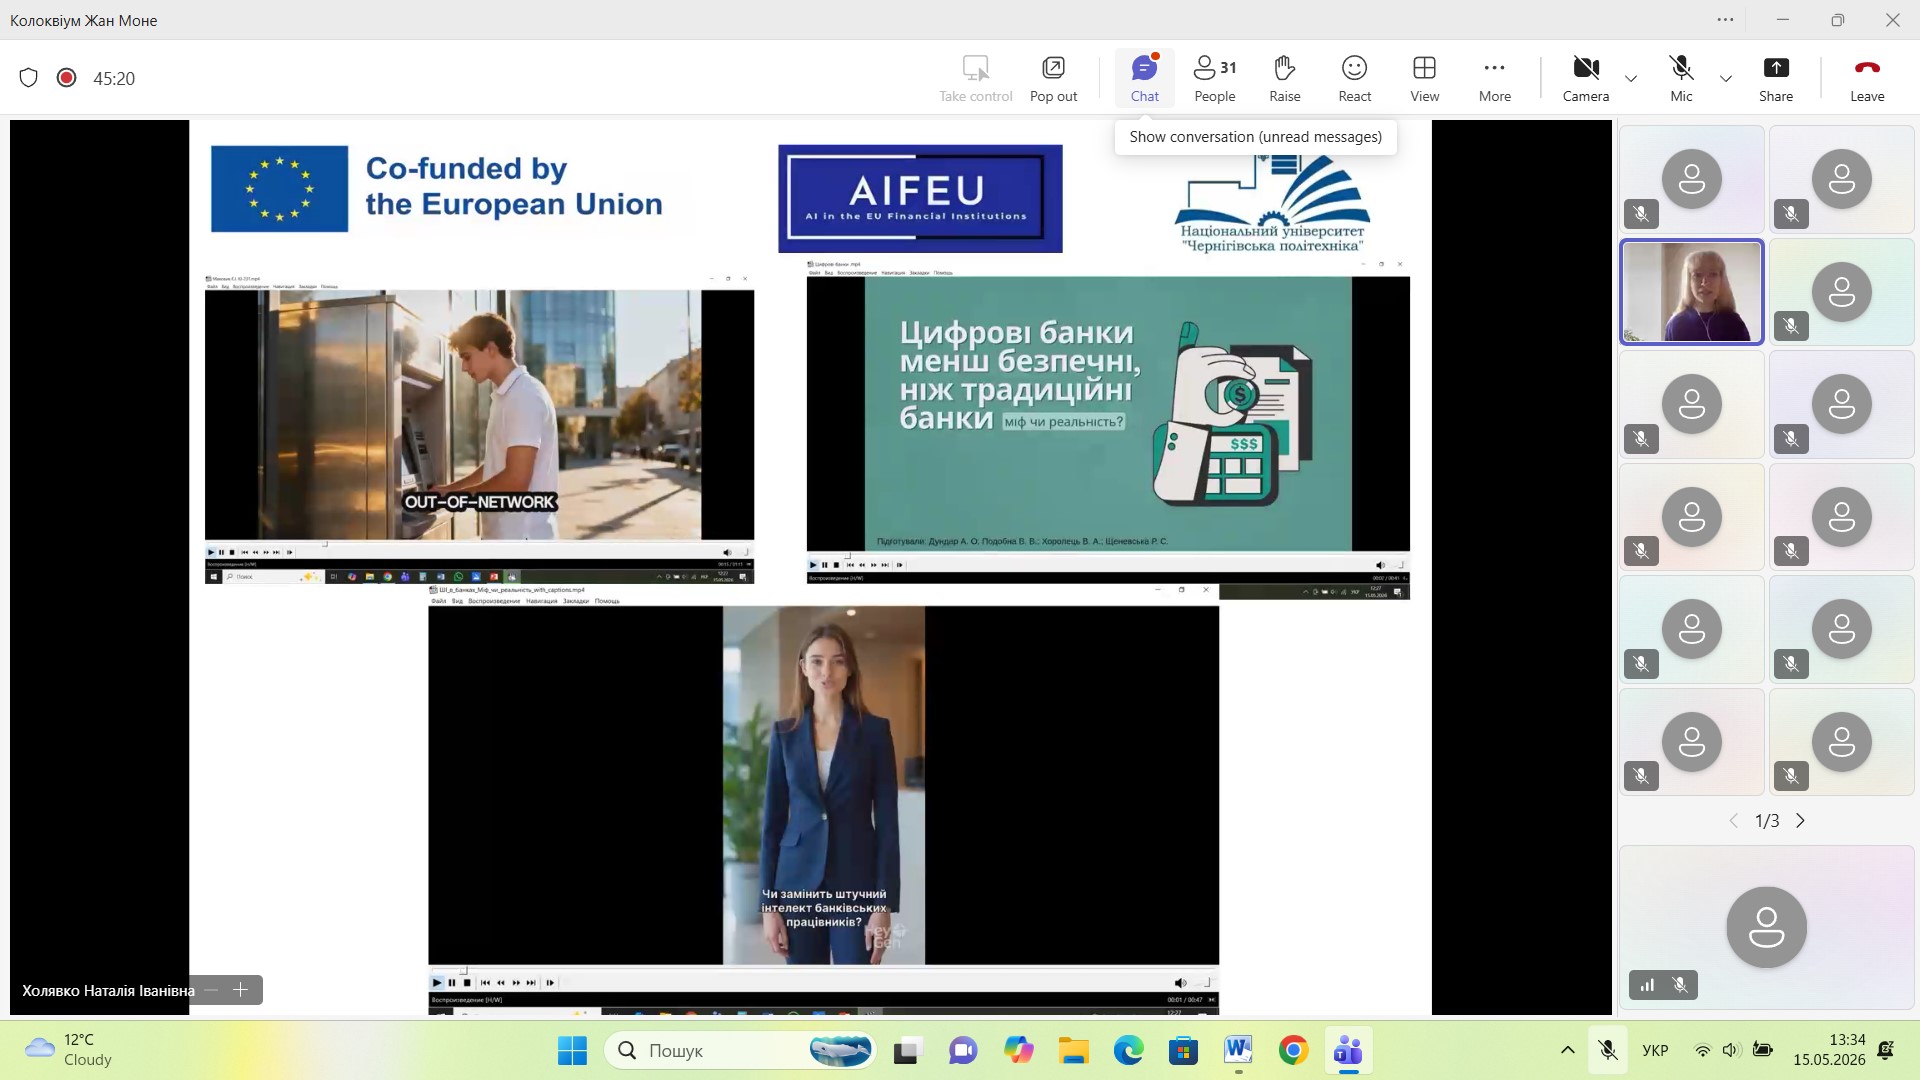Image resolution: width=1920 pixels, height=1080 pixels.
Task: Leave the meeting
Action: tap(1867, 79)
